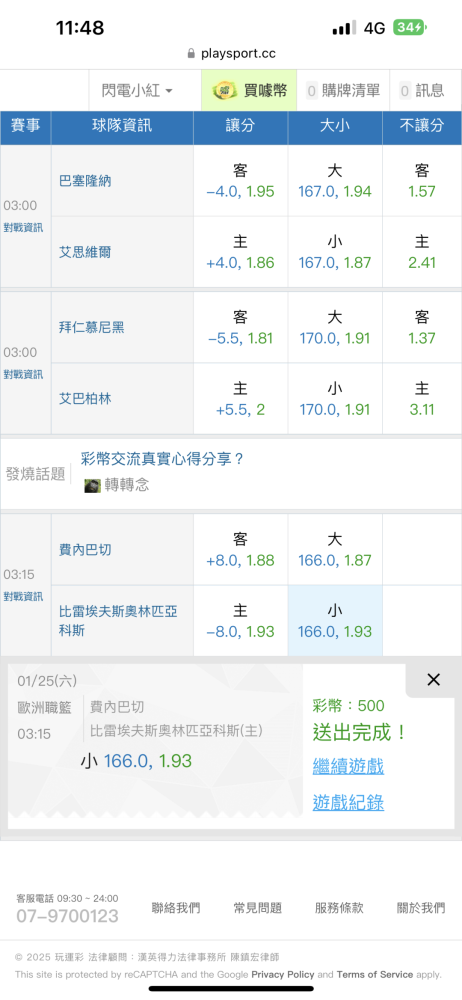Open the 訊息 messages tab

[x=422, y=91]
